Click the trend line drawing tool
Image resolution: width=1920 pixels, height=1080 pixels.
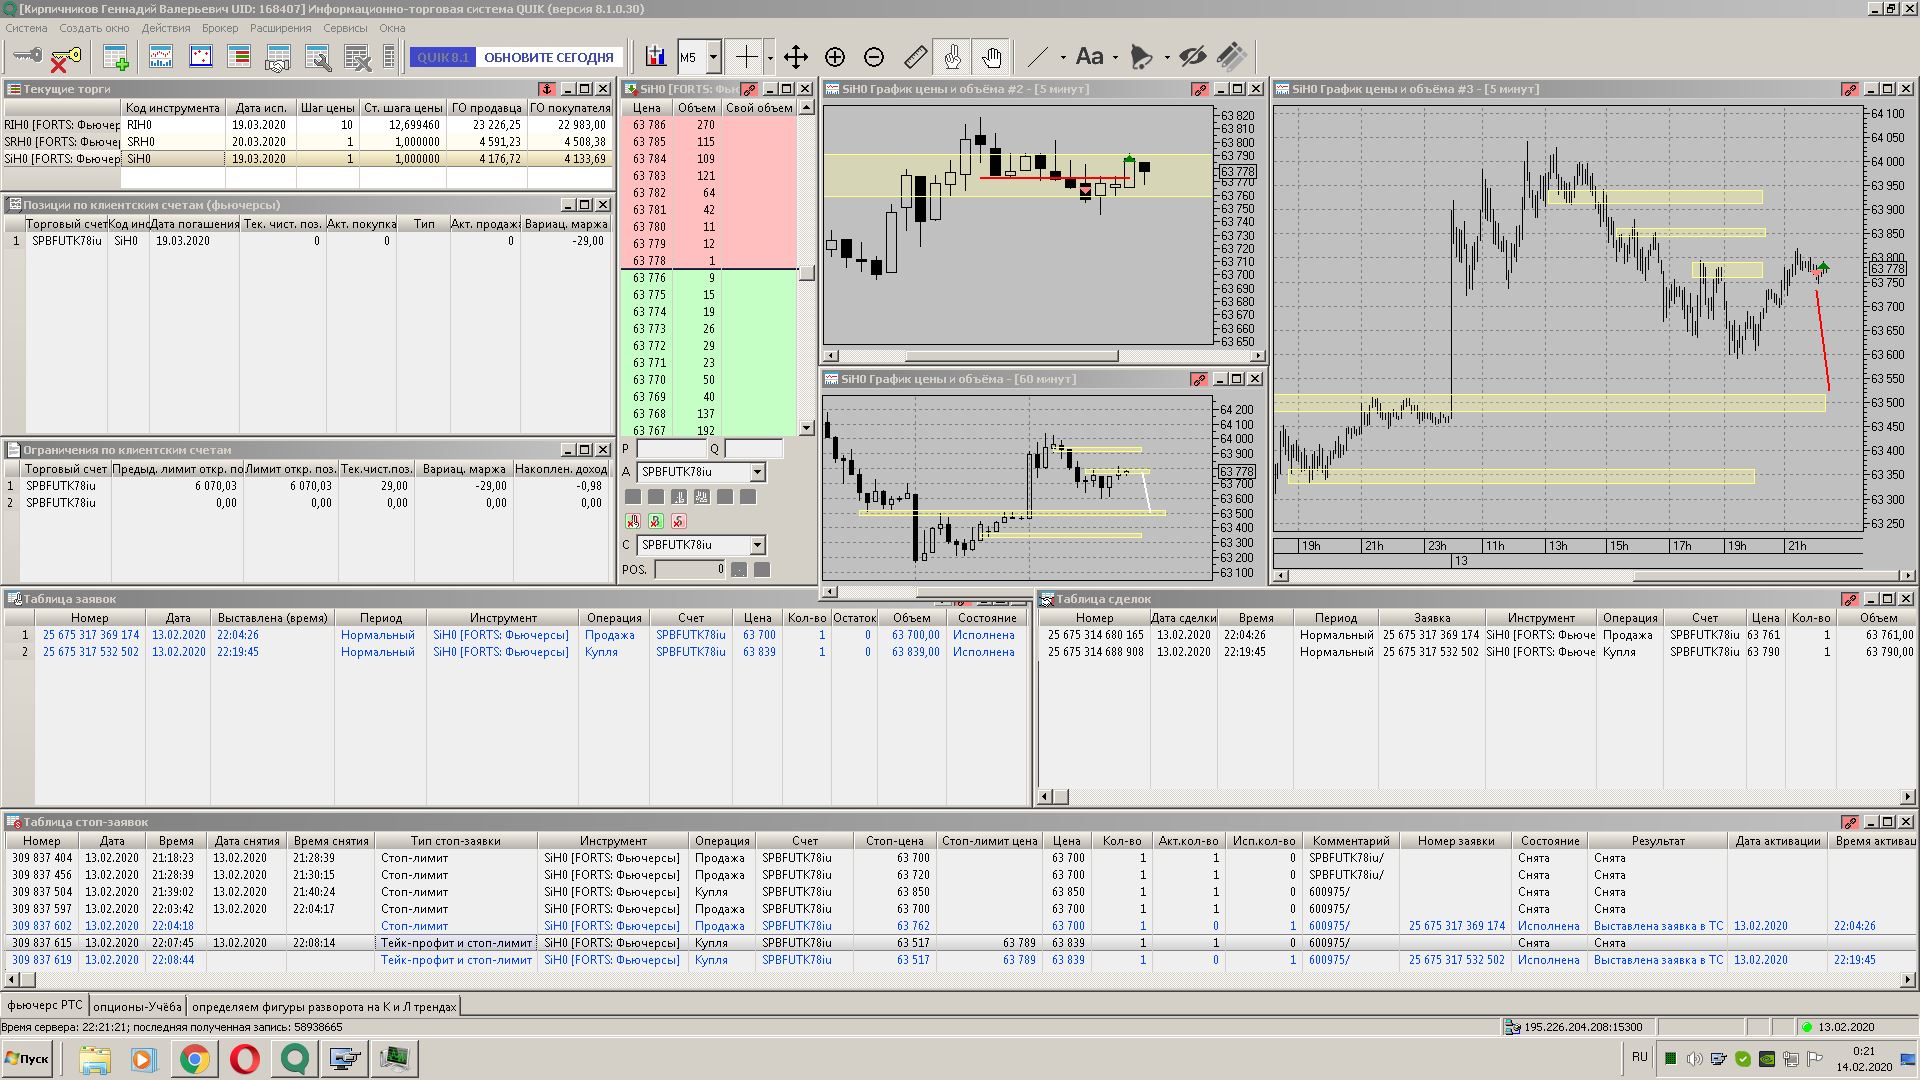tap(1038, 57)
